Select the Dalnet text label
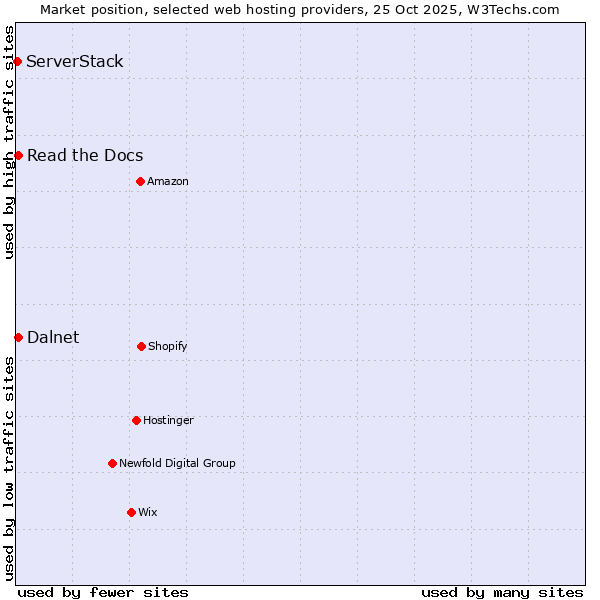 [53, 337]
